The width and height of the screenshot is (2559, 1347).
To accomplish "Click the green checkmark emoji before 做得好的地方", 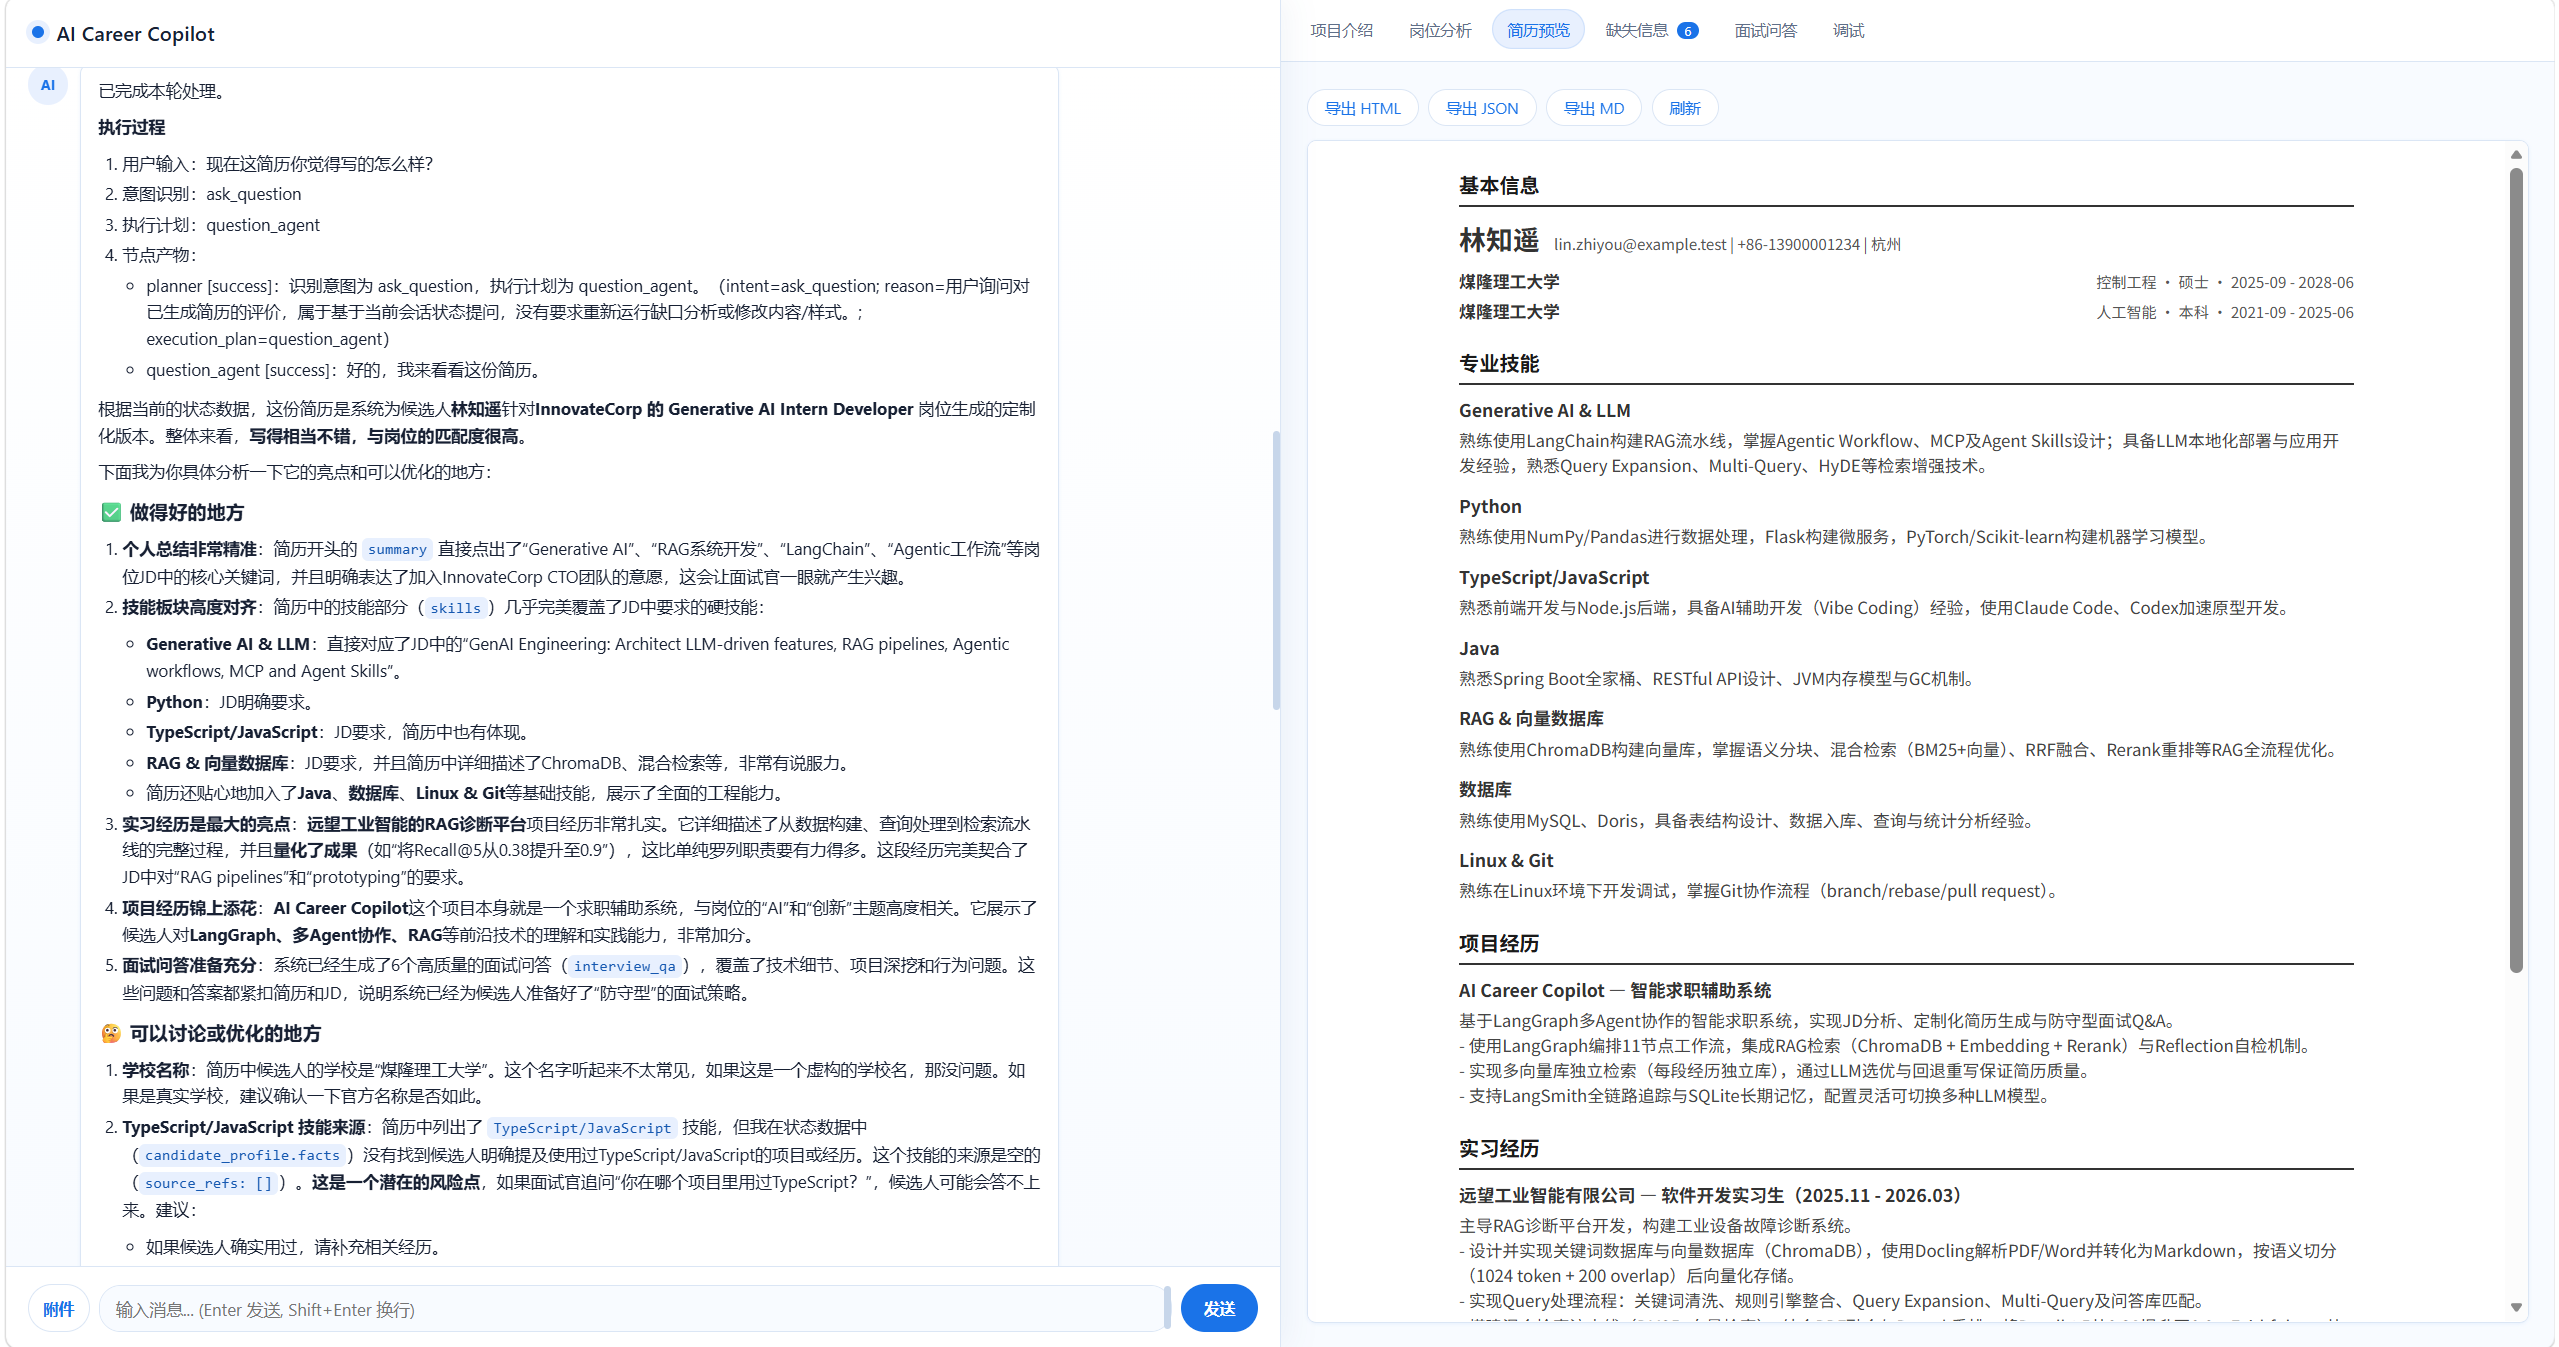I will coord(111,513).
